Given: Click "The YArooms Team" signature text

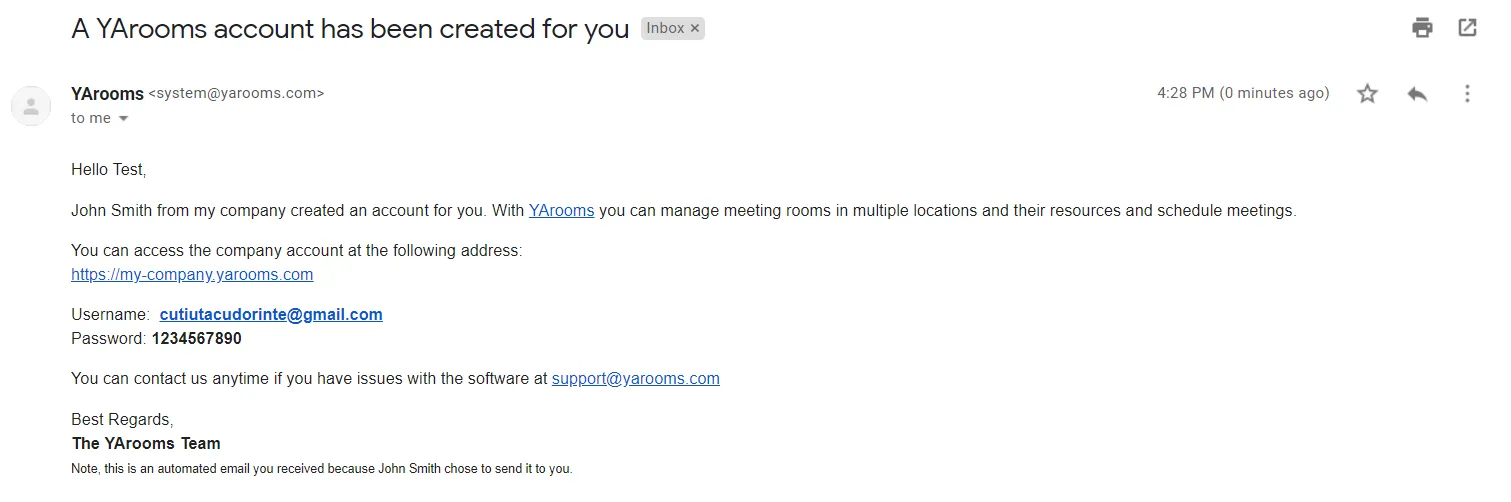Looking at the screenshot, I should [x=146, y=444].
